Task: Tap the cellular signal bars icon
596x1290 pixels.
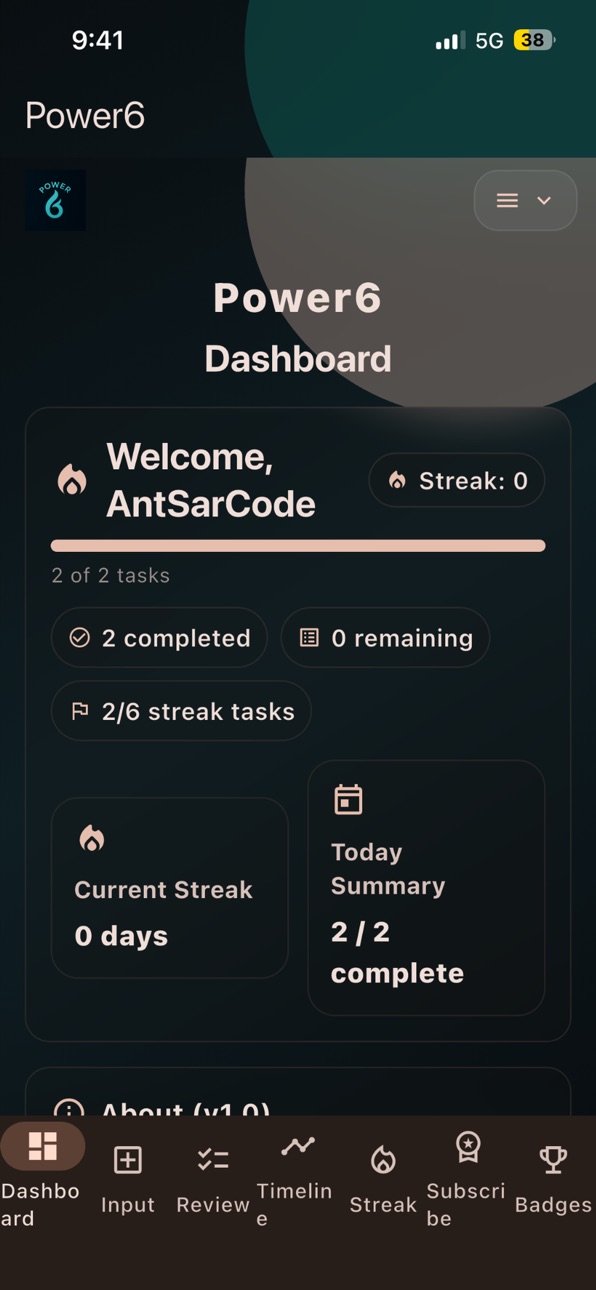Action: [450, 41]
